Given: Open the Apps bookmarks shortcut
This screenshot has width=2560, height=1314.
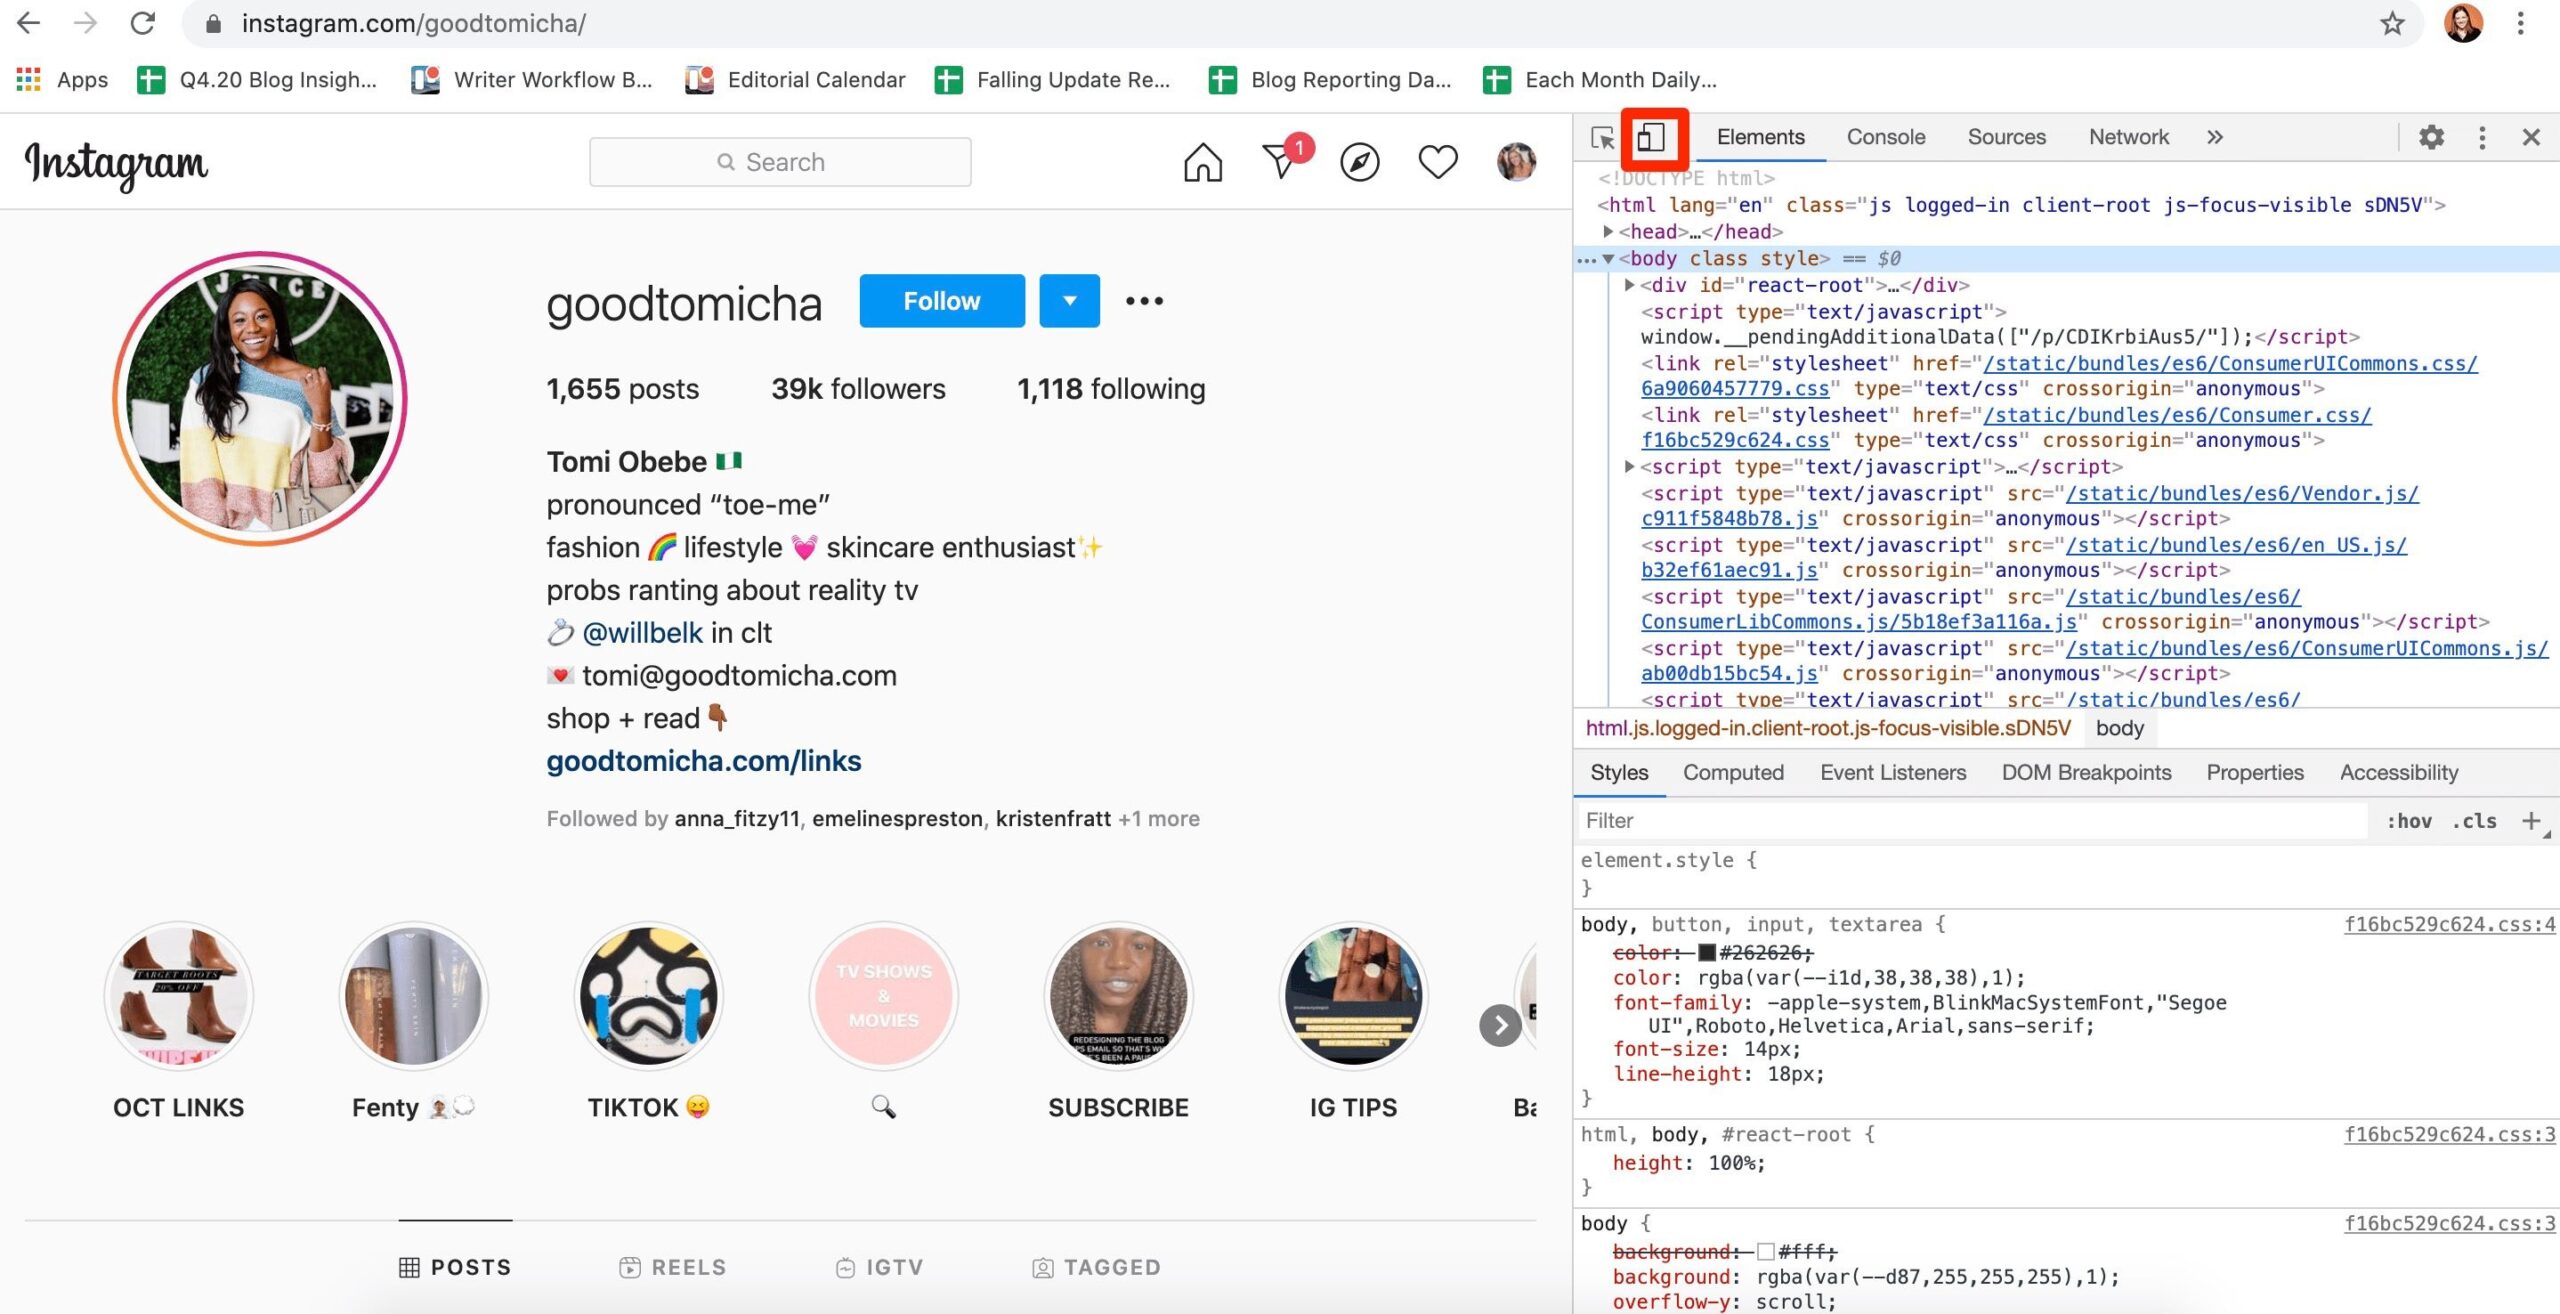Looking at the screenshot, I should [x=62, y=80].
